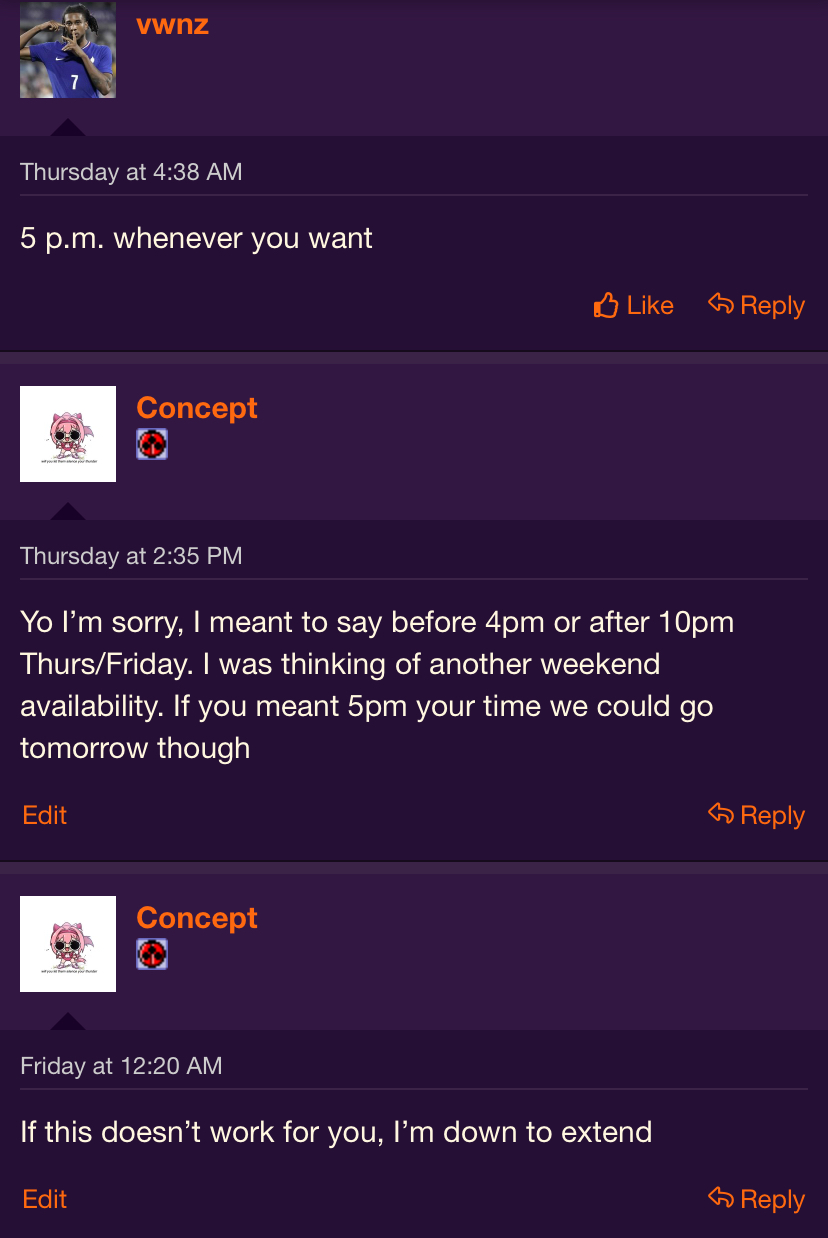
Task: Reply to the "down to extend" post
Action: pos(756,1199)
